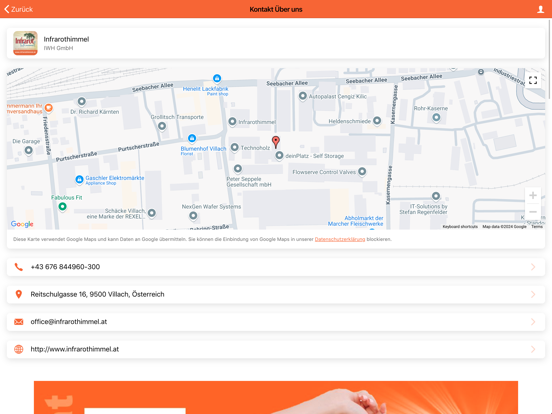
Task: Open the Datenschutzerklärung link
Action: click(x=340, y=239)
